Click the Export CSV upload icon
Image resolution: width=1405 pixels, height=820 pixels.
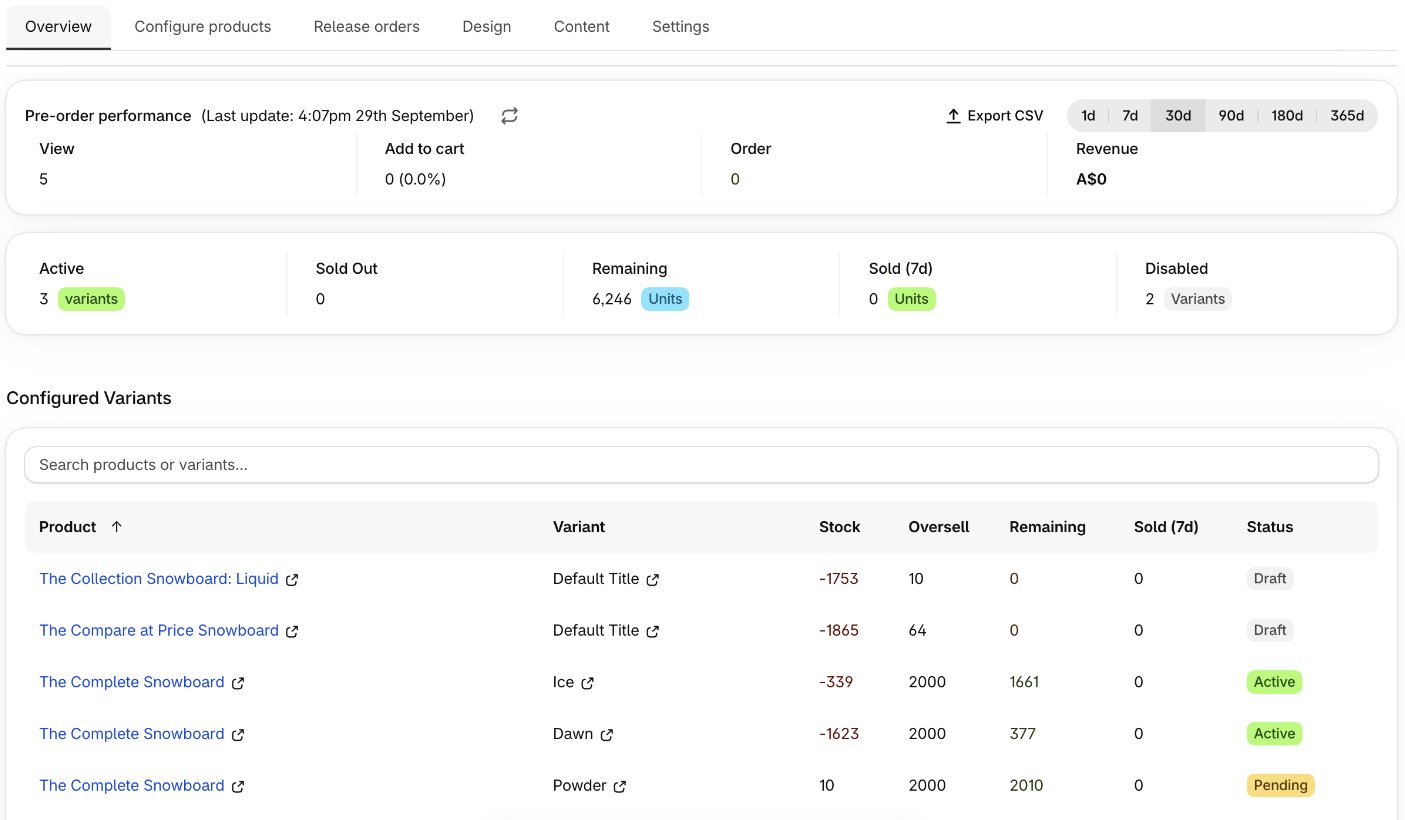pyautogui.click(x=953, y=116)
